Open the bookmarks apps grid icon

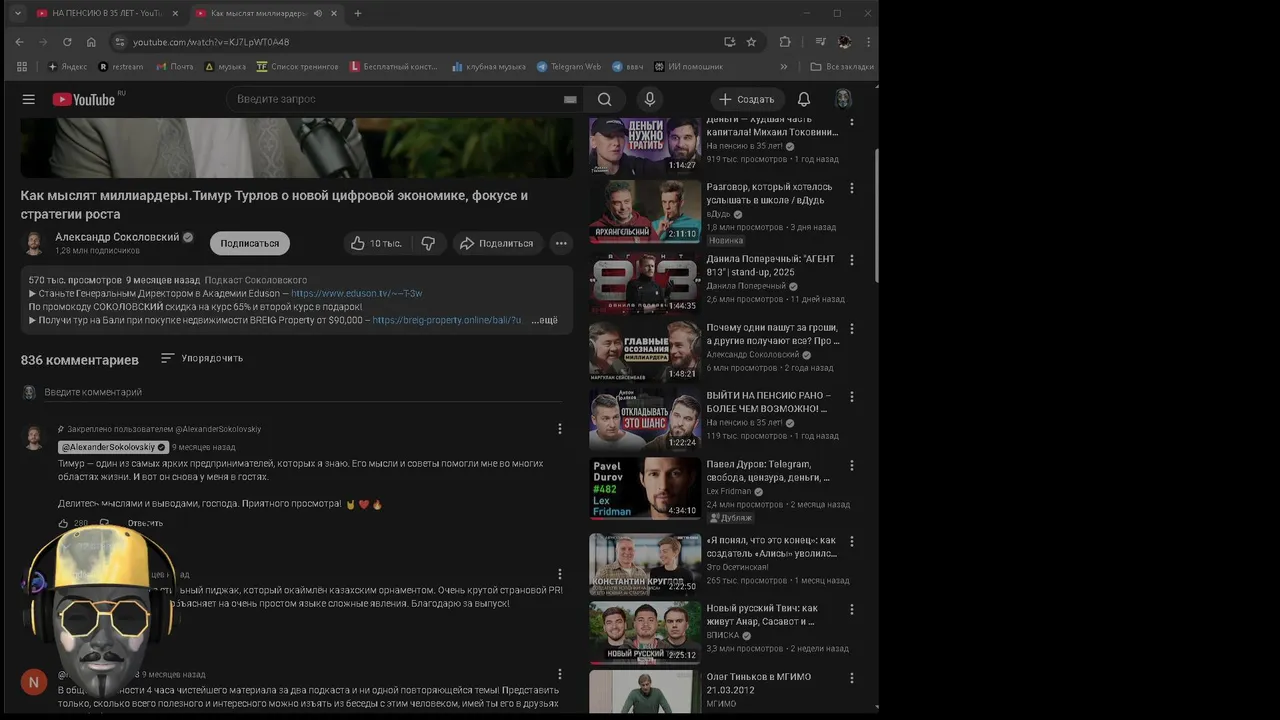pyautogui.click(x=22, y=67)
